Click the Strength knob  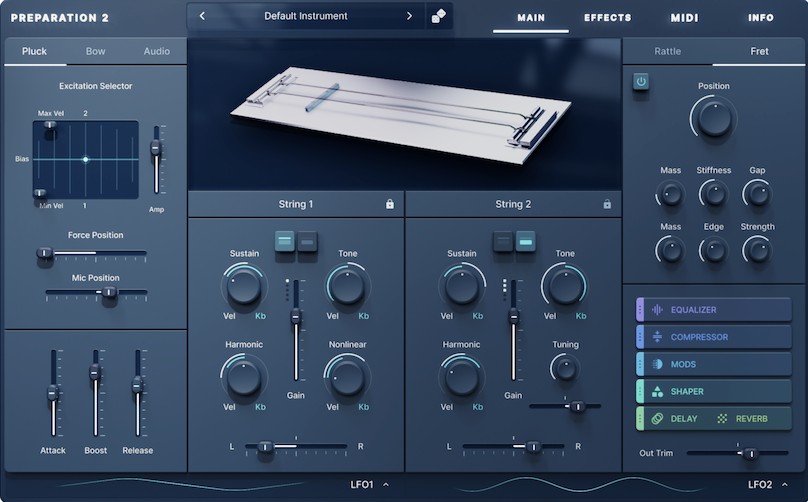[757, 251]
